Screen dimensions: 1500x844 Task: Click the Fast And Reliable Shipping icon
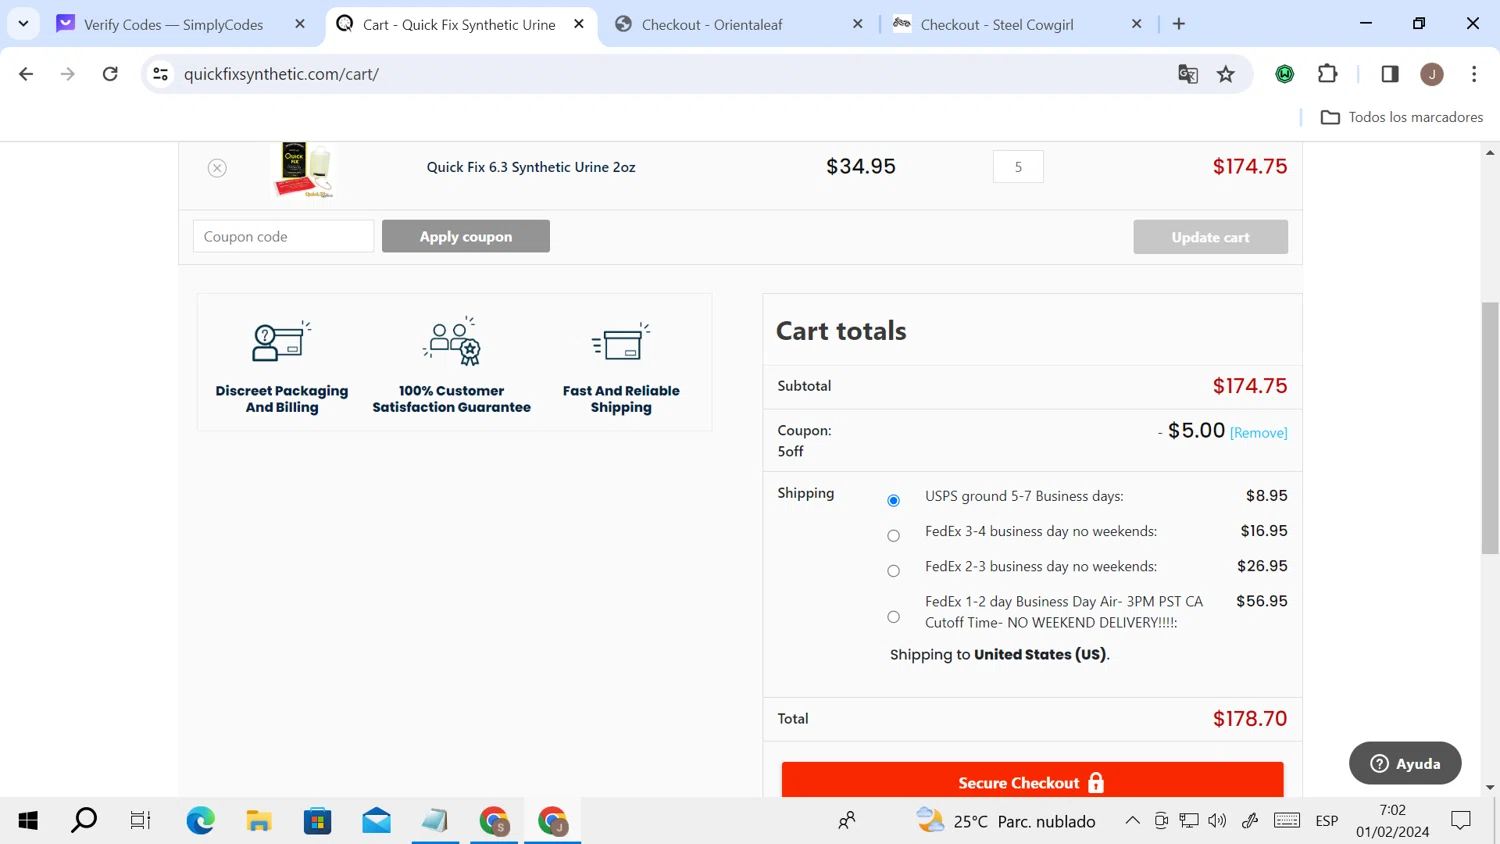[621, 342]
